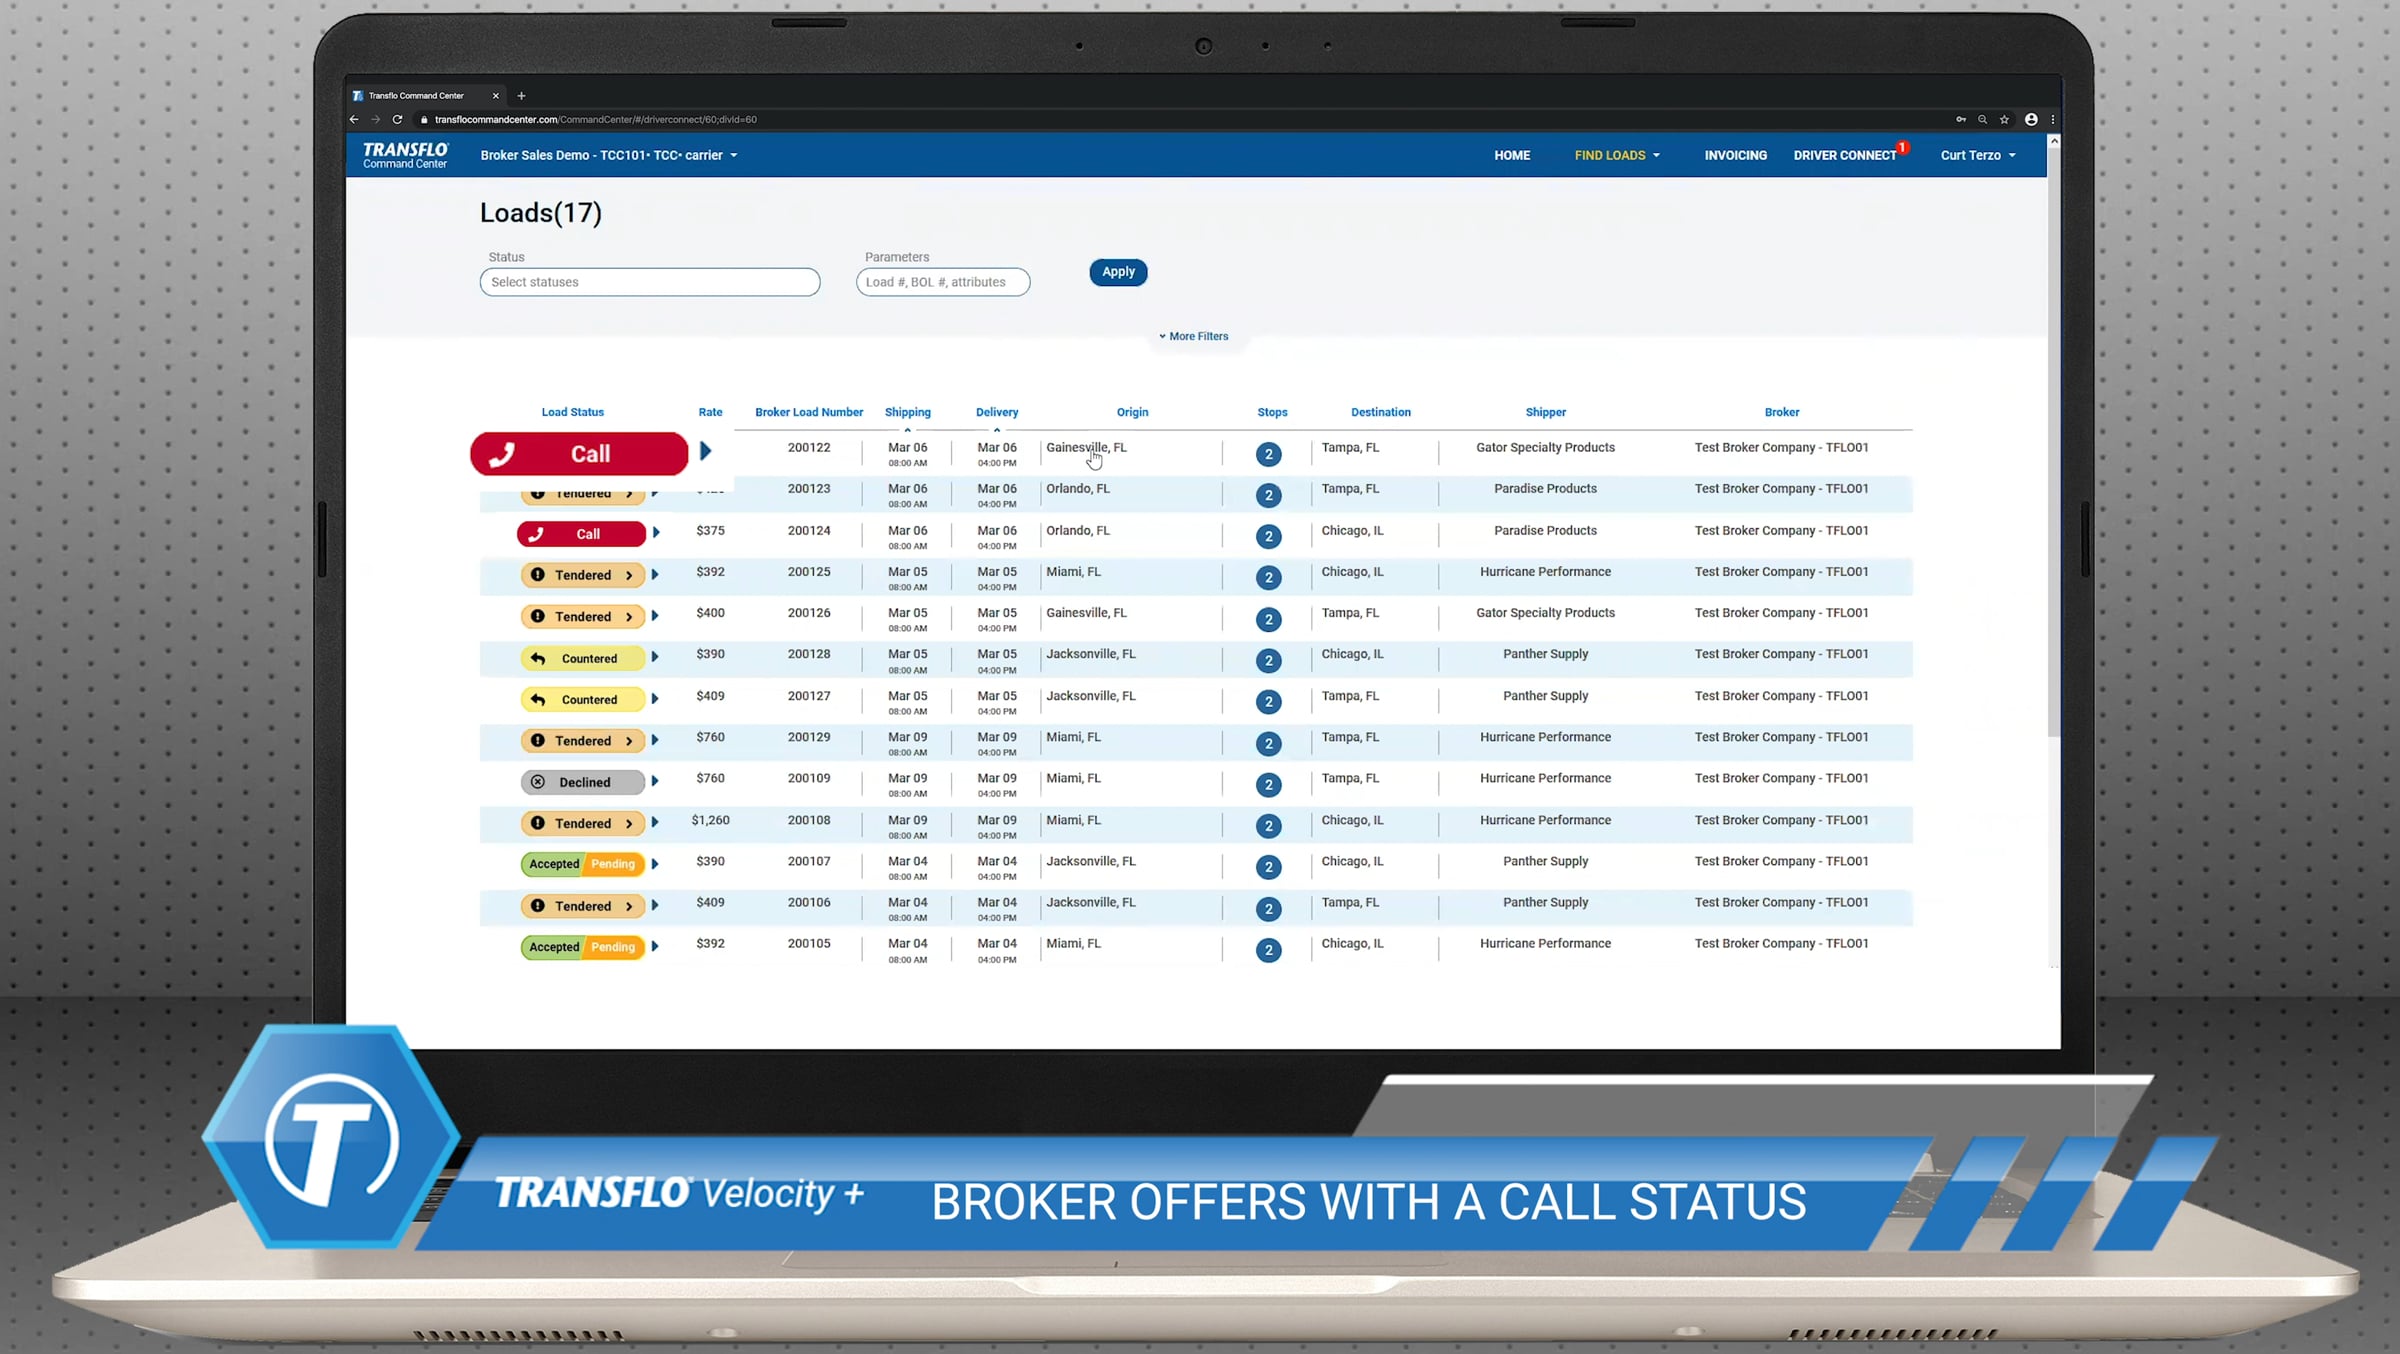
Task: Click the Accepted Pending status for load 200107
Action: (x=583, y=864)
